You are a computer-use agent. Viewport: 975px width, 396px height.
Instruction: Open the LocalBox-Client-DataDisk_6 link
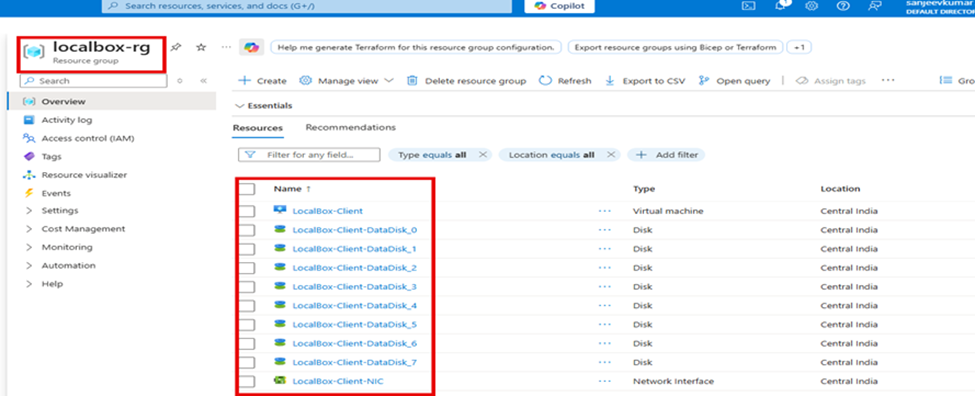coord(354,344)
